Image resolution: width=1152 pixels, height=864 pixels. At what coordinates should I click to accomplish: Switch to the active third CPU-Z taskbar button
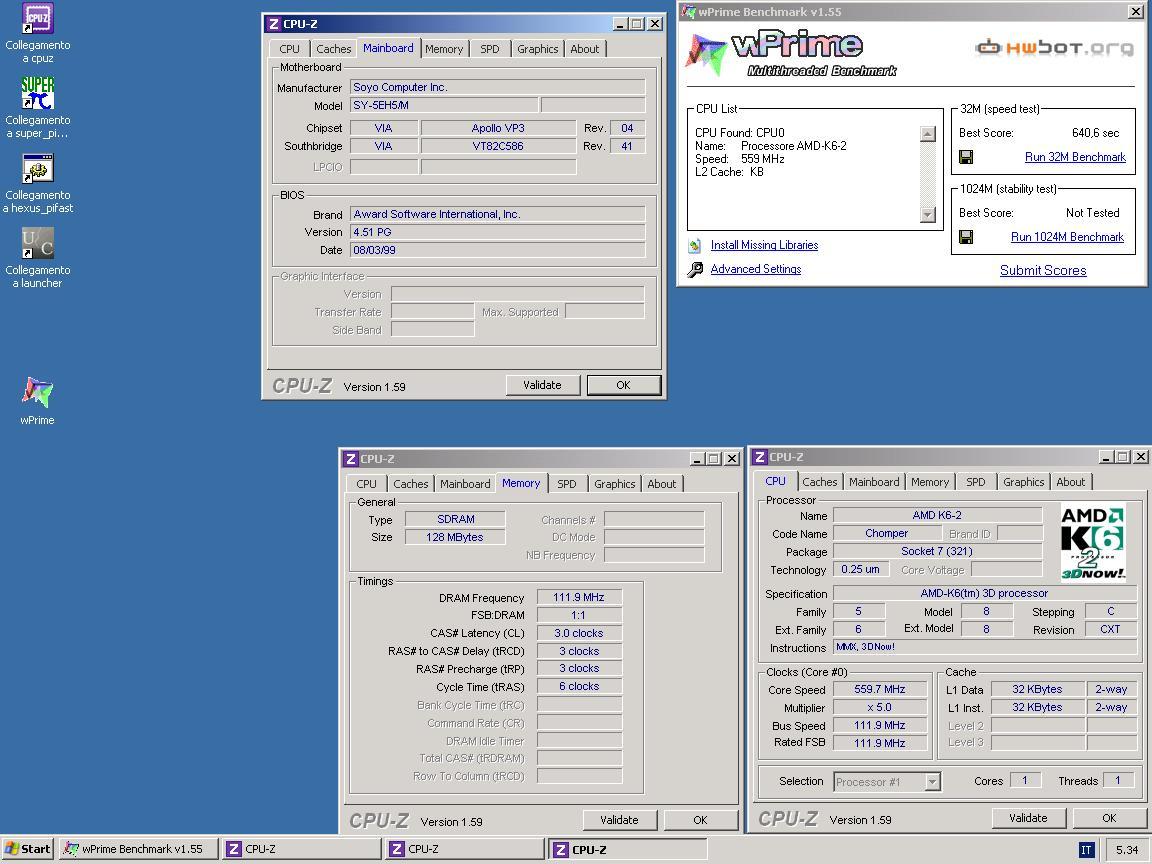(x=628, y=849)
